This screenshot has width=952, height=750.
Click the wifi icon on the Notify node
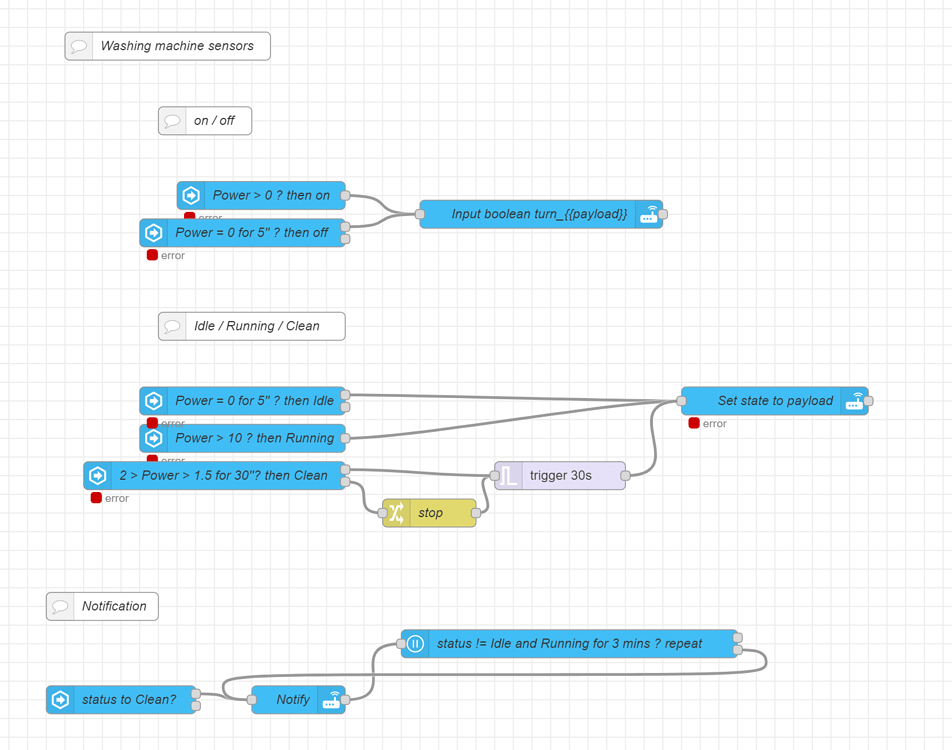(330, 700)
